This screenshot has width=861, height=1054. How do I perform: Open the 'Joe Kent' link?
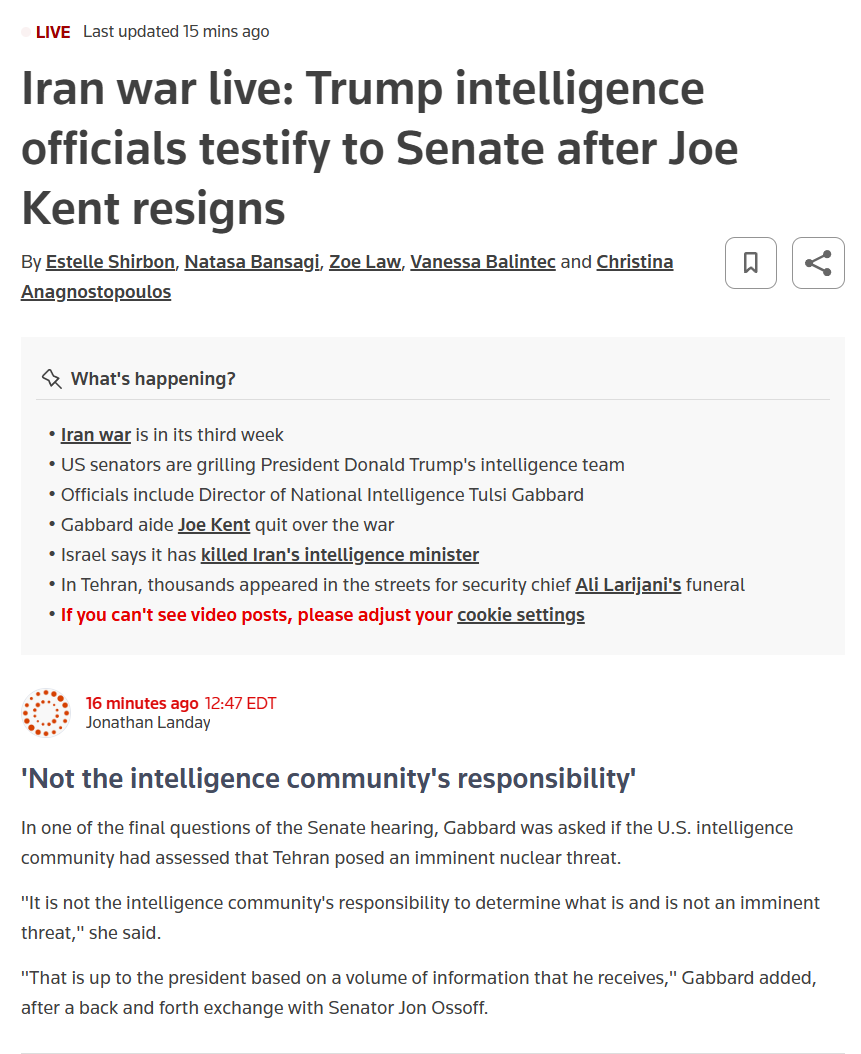214,525
